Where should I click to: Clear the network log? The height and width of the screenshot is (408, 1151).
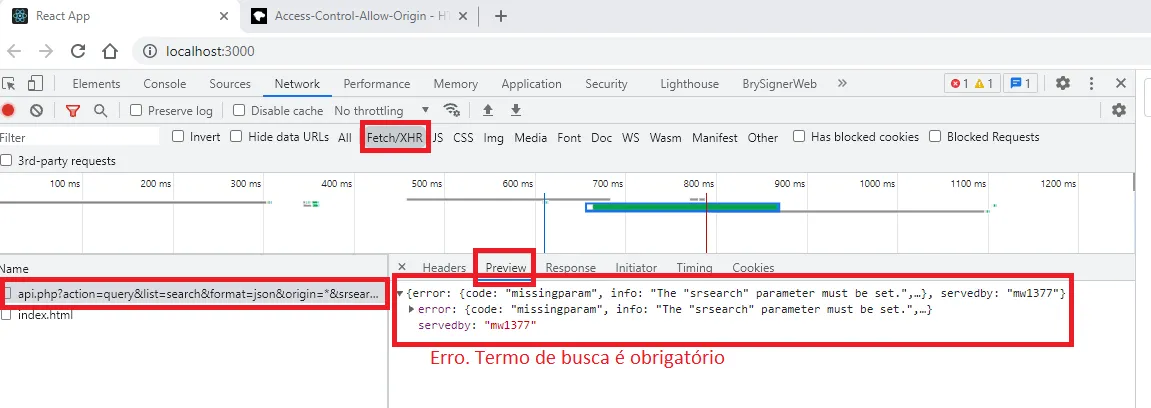[36, 111]
